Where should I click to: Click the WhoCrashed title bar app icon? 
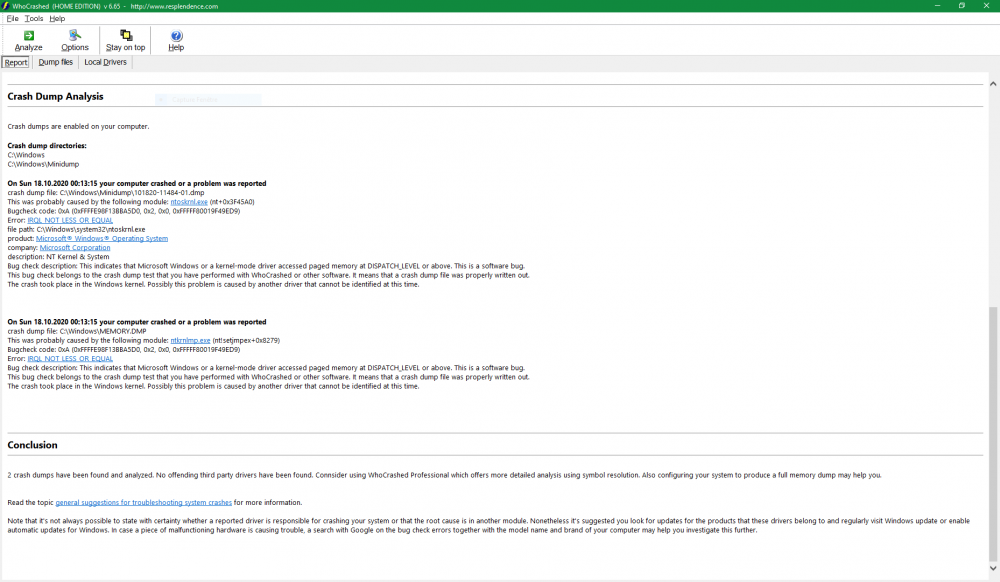(x=5, y=6)
